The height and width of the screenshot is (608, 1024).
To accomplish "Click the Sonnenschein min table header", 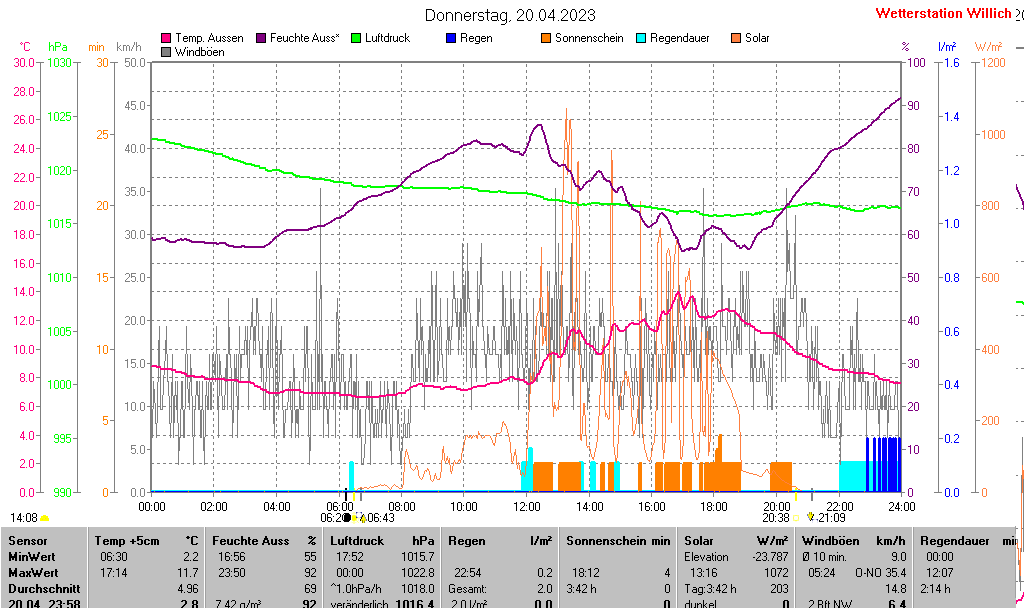I will click(x=618, y=541).
